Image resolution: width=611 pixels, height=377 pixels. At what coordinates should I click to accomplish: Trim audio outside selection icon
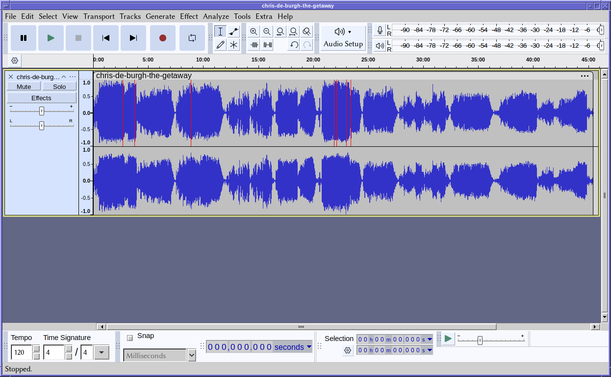[x=254, y=45]
